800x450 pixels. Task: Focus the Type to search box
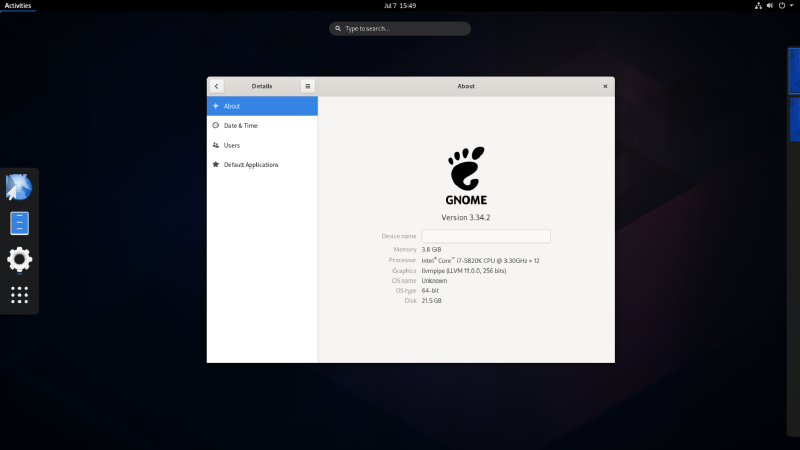coord(400,29)
